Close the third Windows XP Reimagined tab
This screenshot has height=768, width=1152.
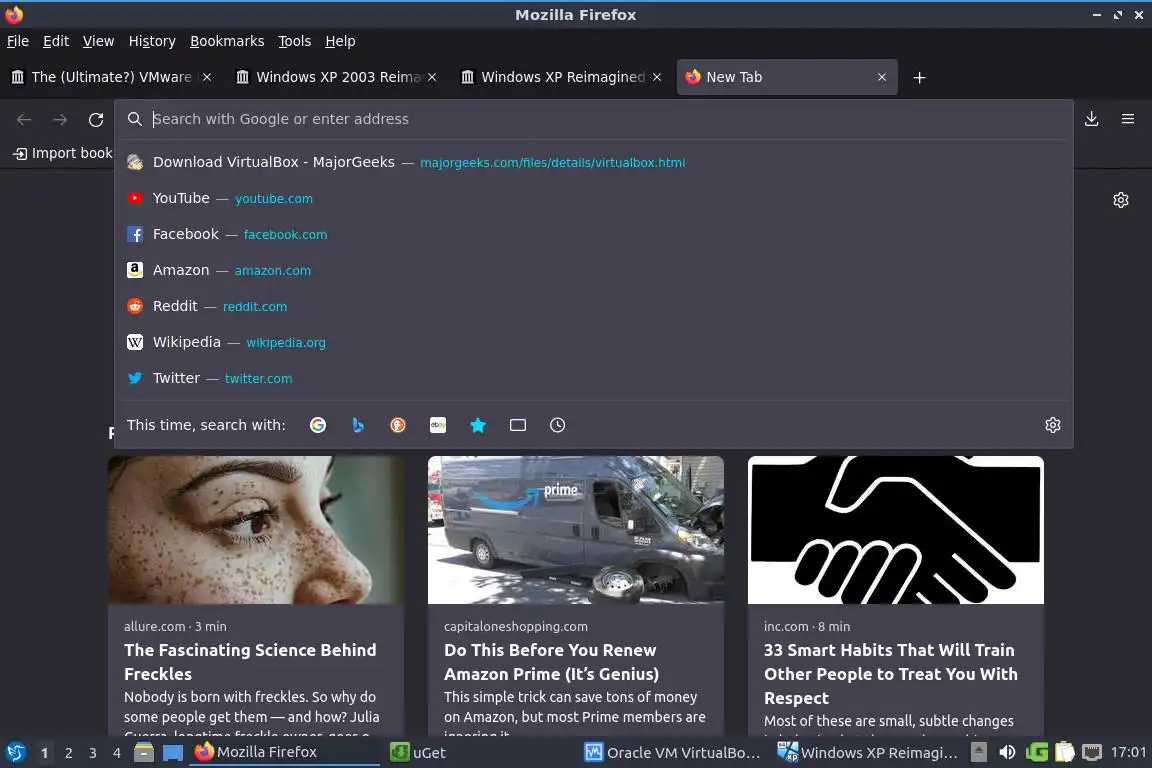point(657,77)
